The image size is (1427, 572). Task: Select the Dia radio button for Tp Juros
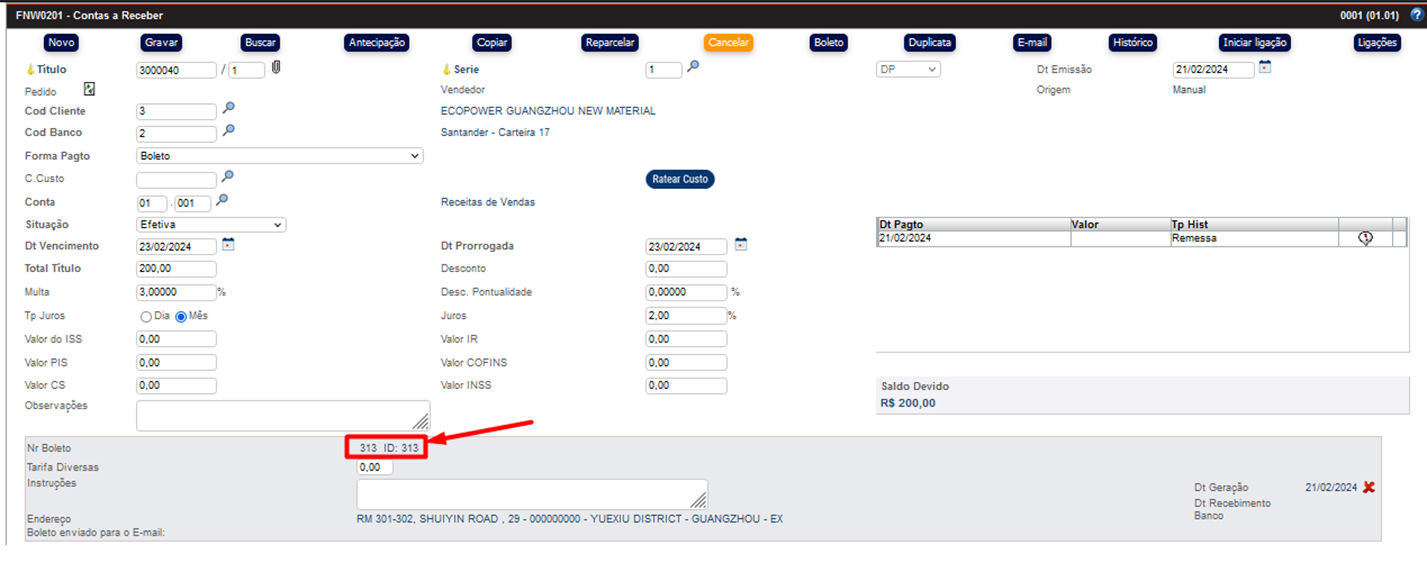coord(146,316)
